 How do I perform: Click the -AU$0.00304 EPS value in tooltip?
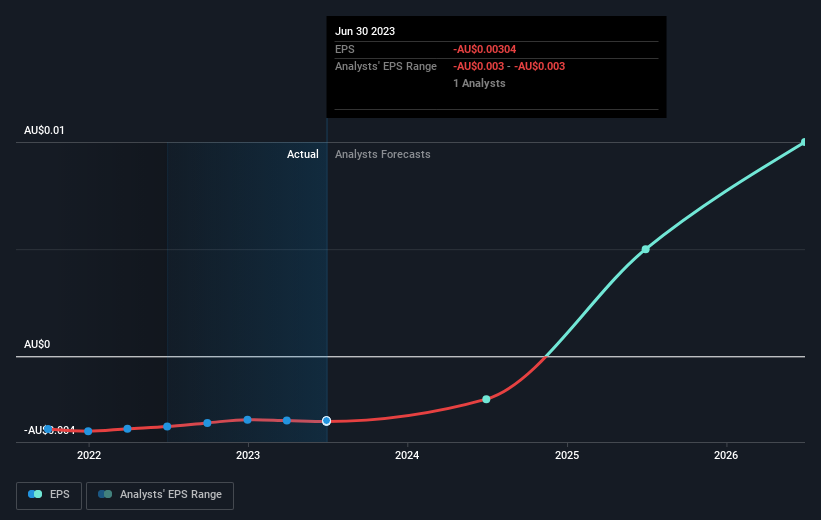(484, 49)
